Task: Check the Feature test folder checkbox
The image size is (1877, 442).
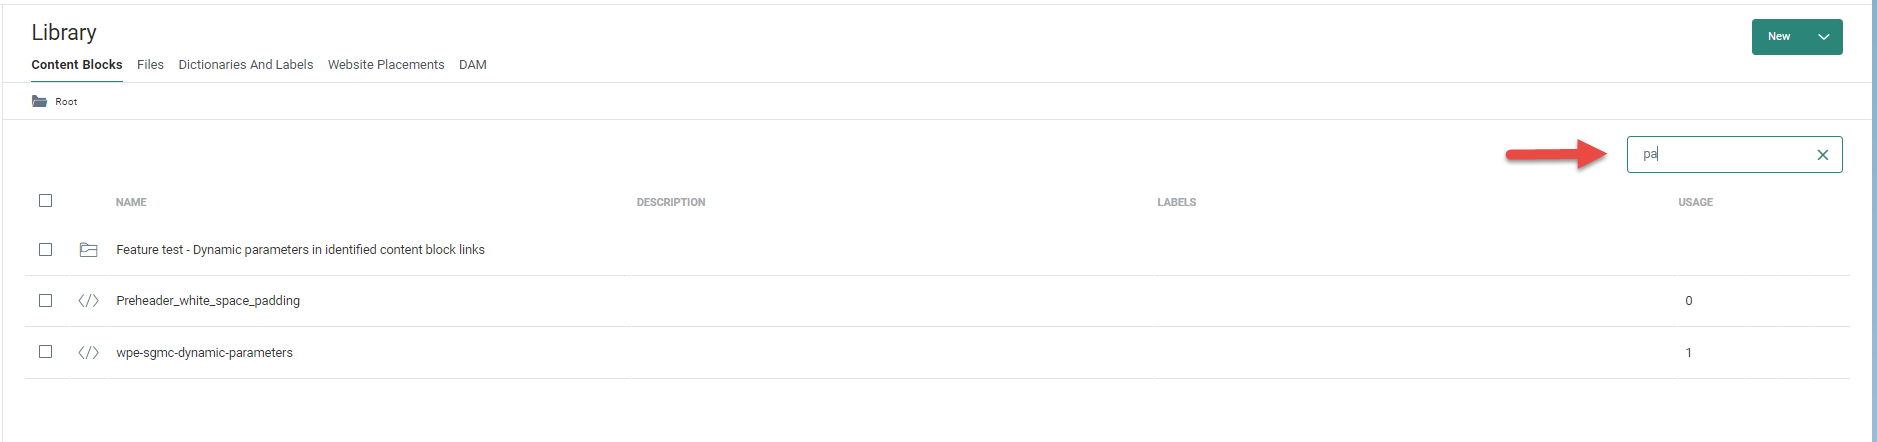Action: 45,250
